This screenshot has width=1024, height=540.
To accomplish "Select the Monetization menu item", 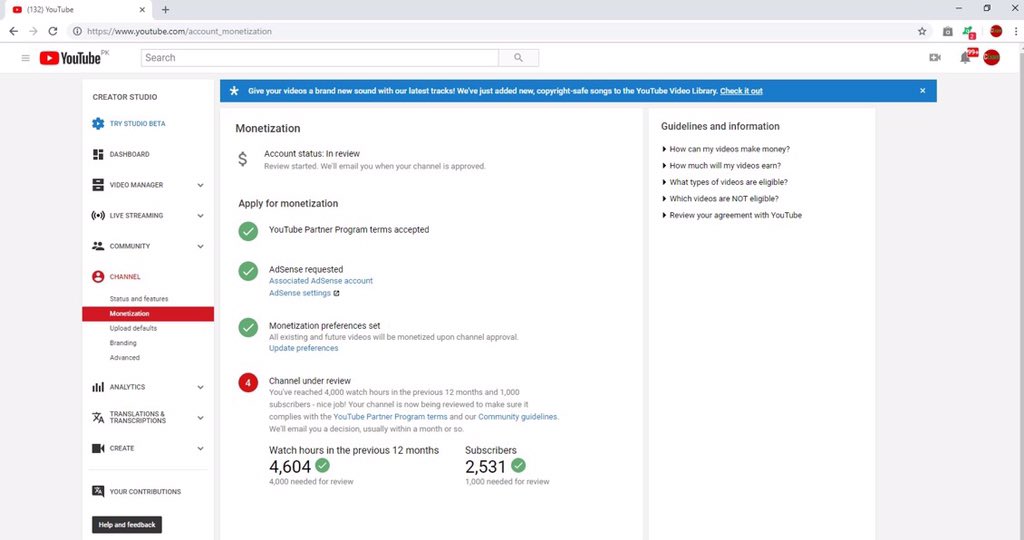I will [148, 314].
